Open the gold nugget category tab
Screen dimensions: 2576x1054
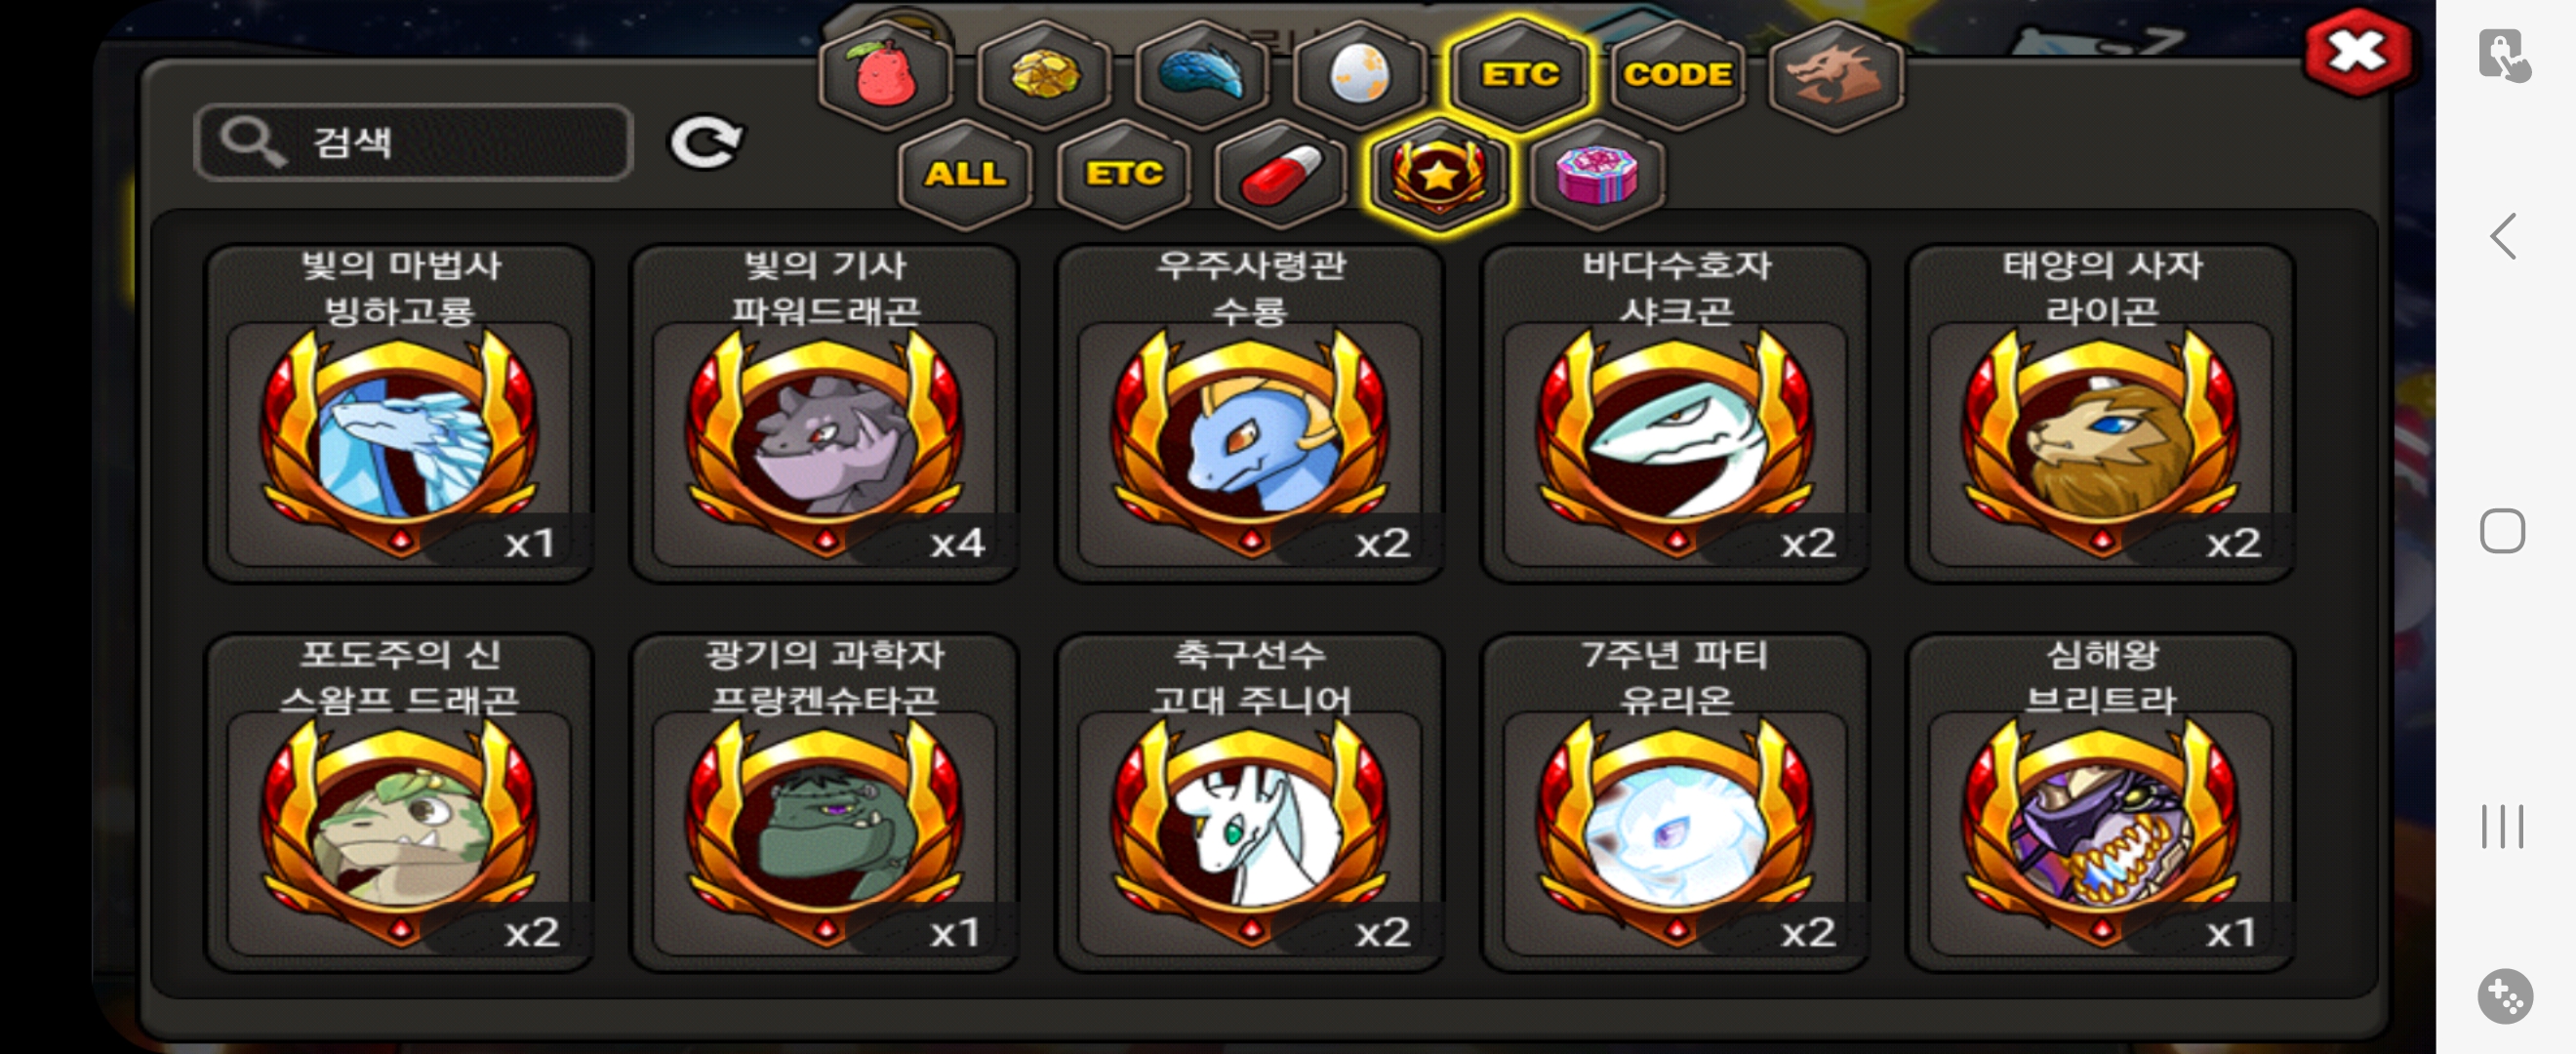[1044, 75]
